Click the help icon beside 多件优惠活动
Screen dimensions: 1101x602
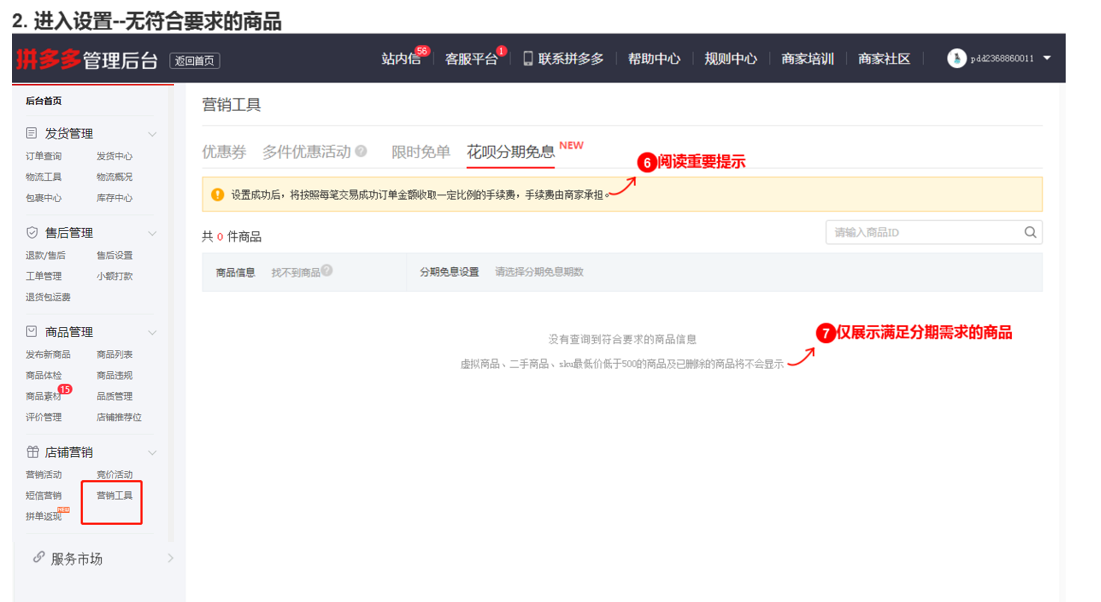coord(361,151)
